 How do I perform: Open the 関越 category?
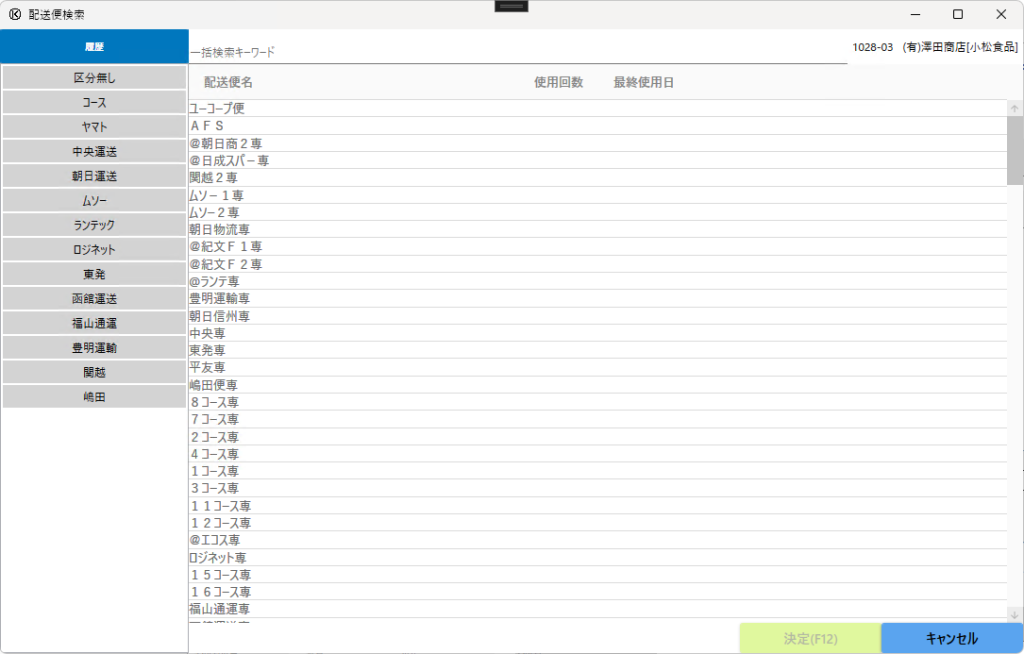click(95, 372)
